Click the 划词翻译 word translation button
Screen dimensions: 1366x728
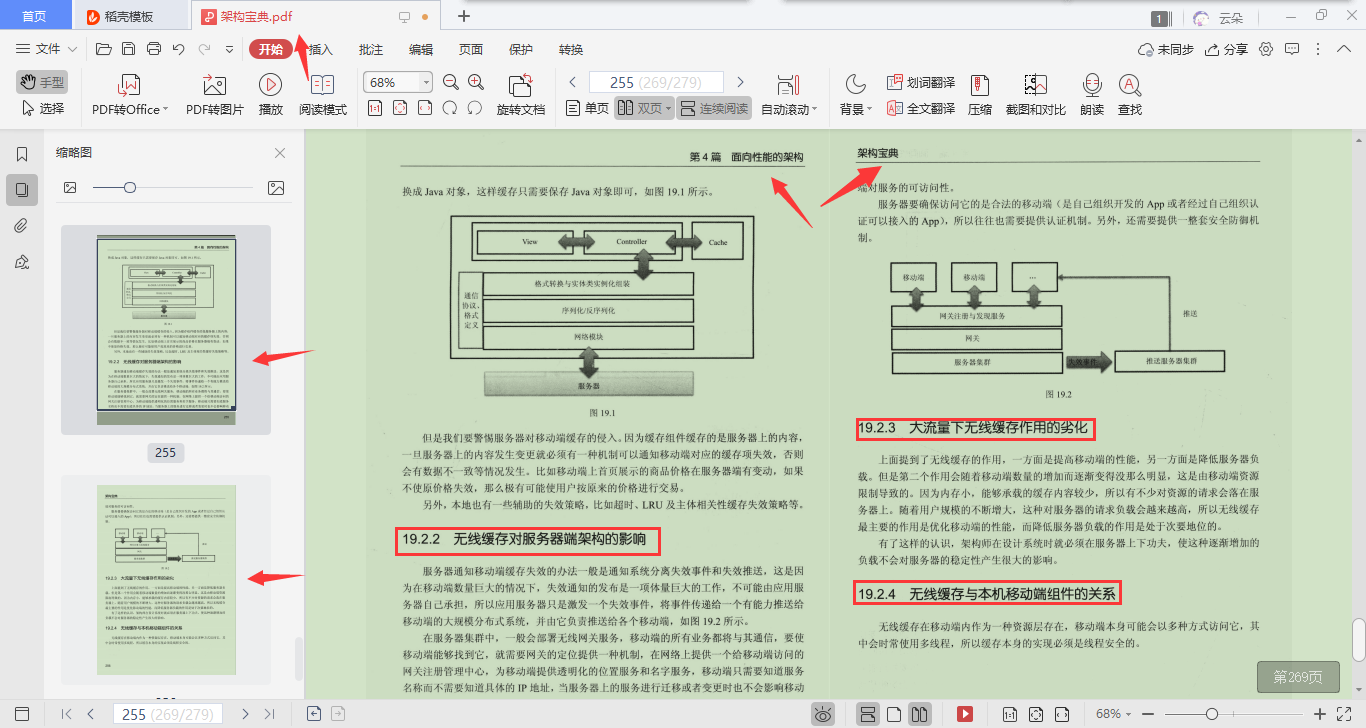(921, 82)
